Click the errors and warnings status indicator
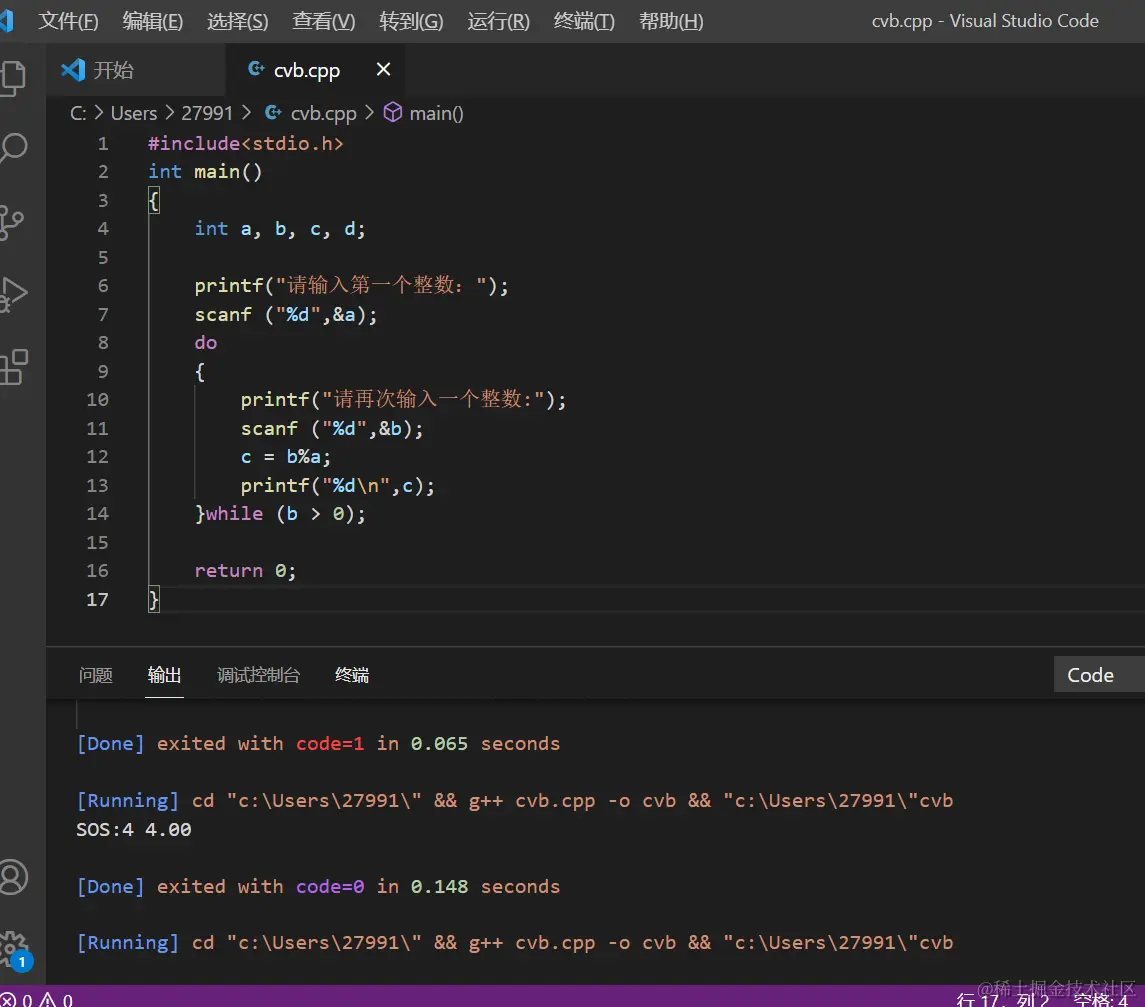The image size is (1145, 1007). click(35, 999)
